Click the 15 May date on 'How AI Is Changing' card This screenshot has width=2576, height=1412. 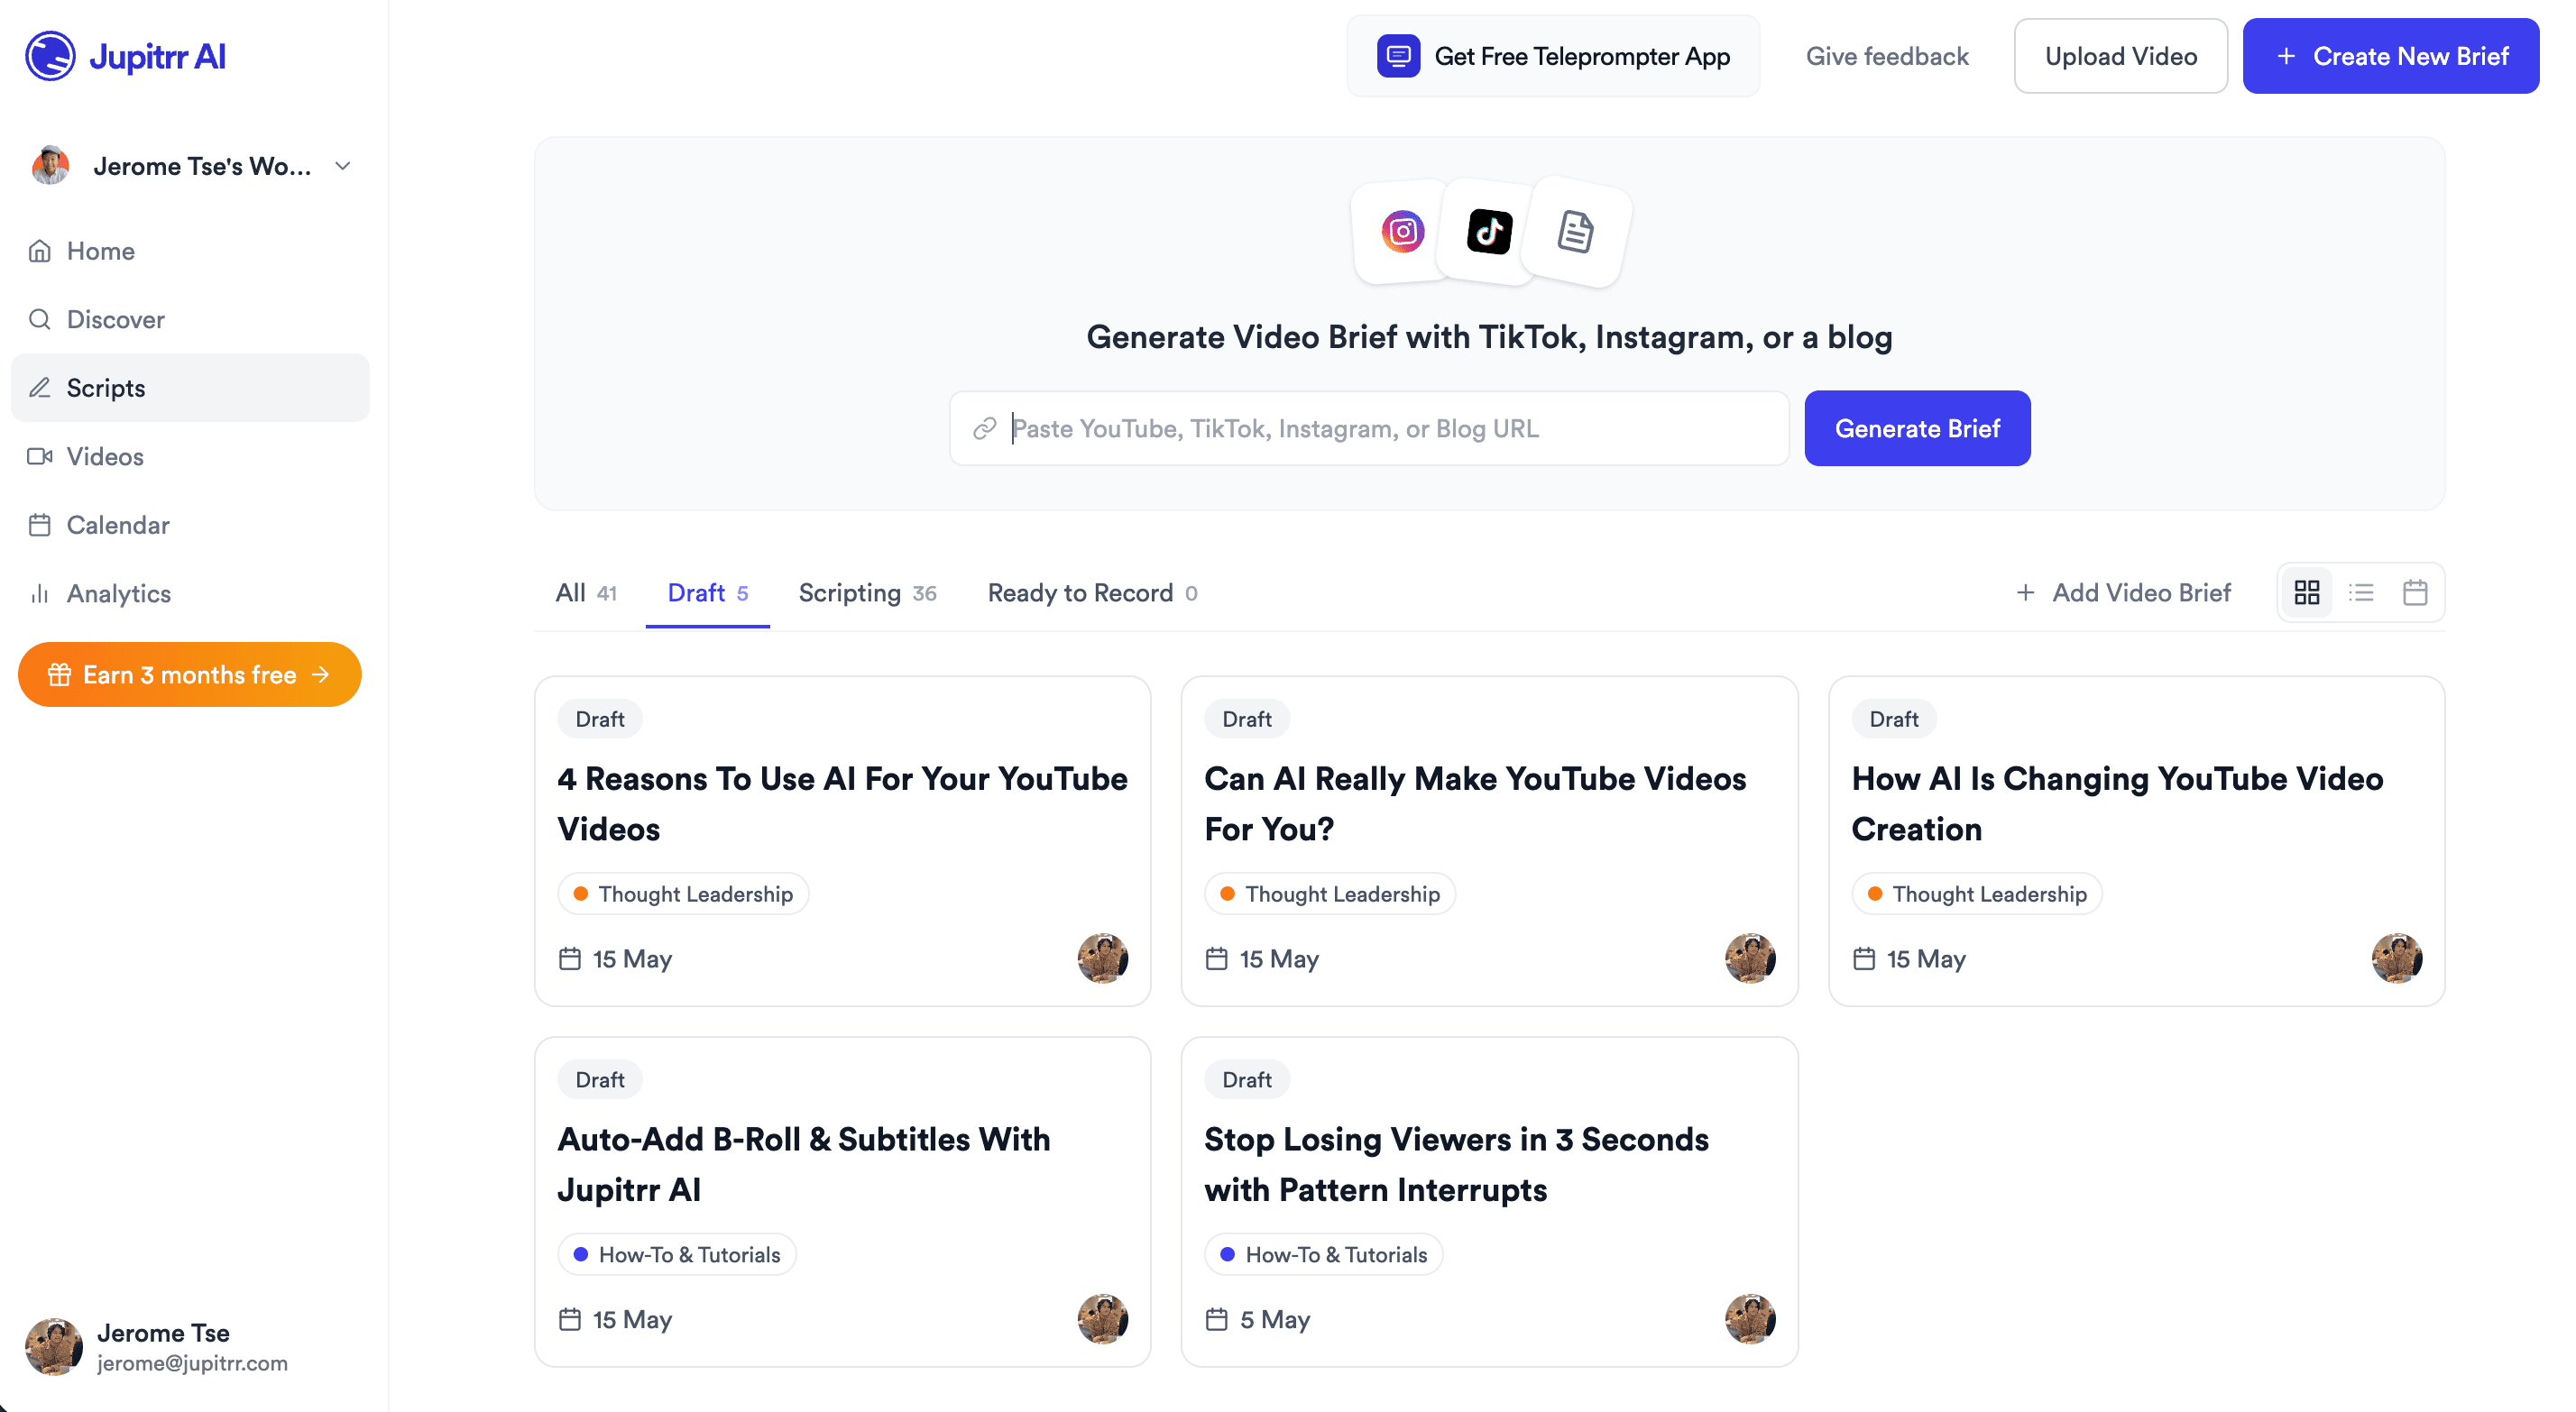(x=1909, y=960)
